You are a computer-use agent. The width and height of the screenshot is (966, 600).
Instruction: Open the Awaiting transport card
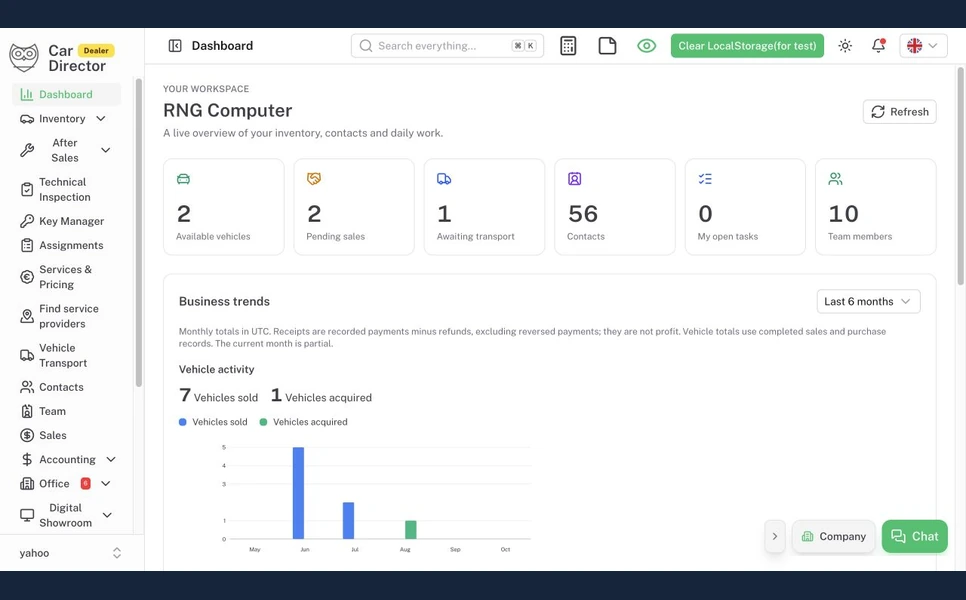(484, 207)
